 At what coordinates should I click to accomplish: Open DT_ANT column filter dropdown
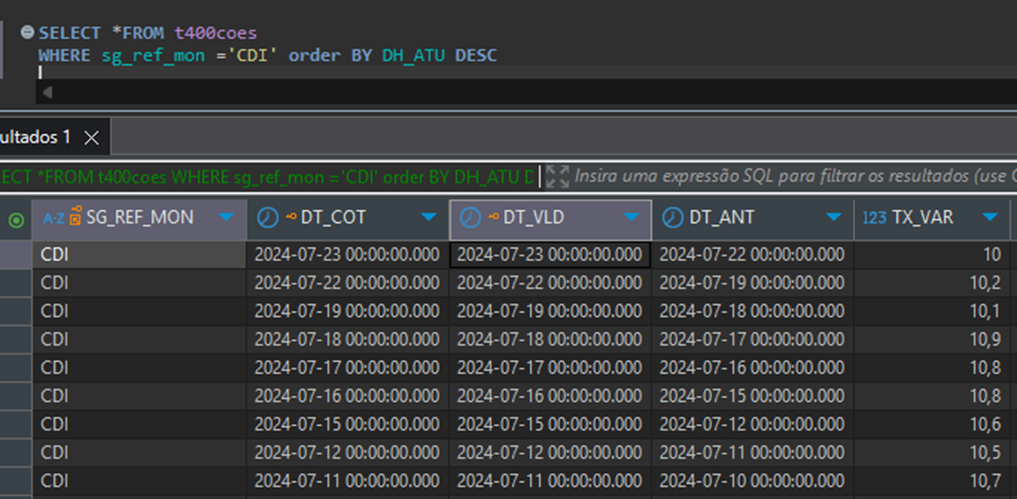pos(834,217)
